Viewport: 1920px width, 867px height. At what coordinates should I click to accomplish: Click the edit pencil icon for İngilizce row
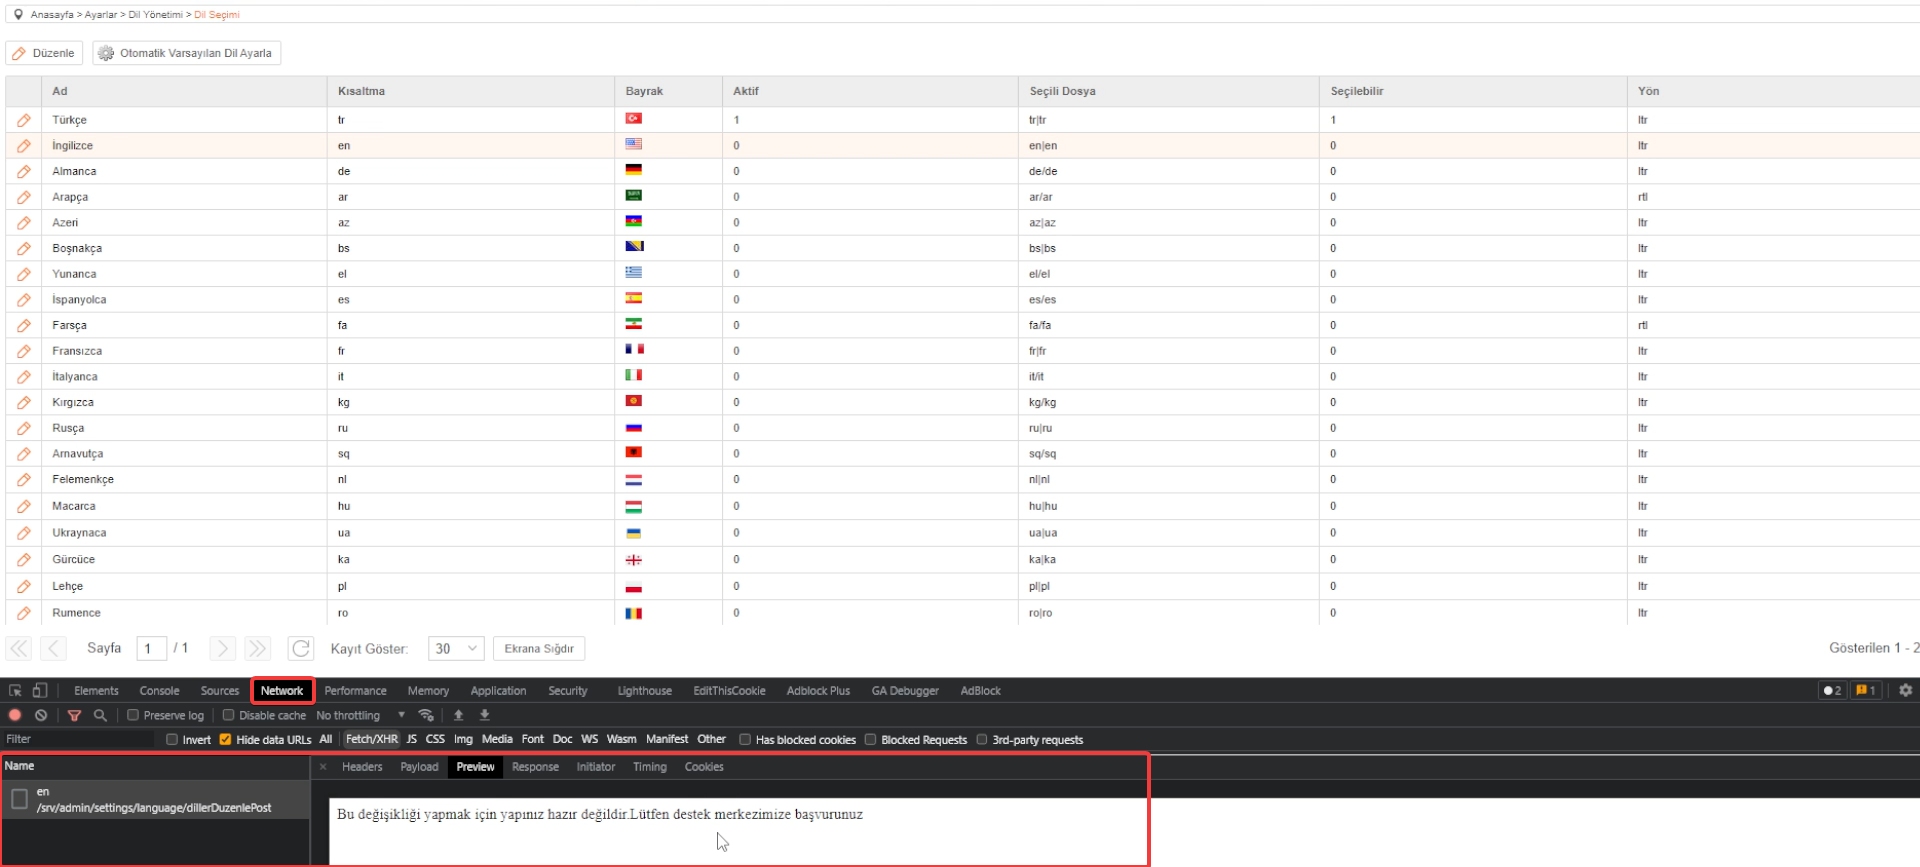point(24,146)
